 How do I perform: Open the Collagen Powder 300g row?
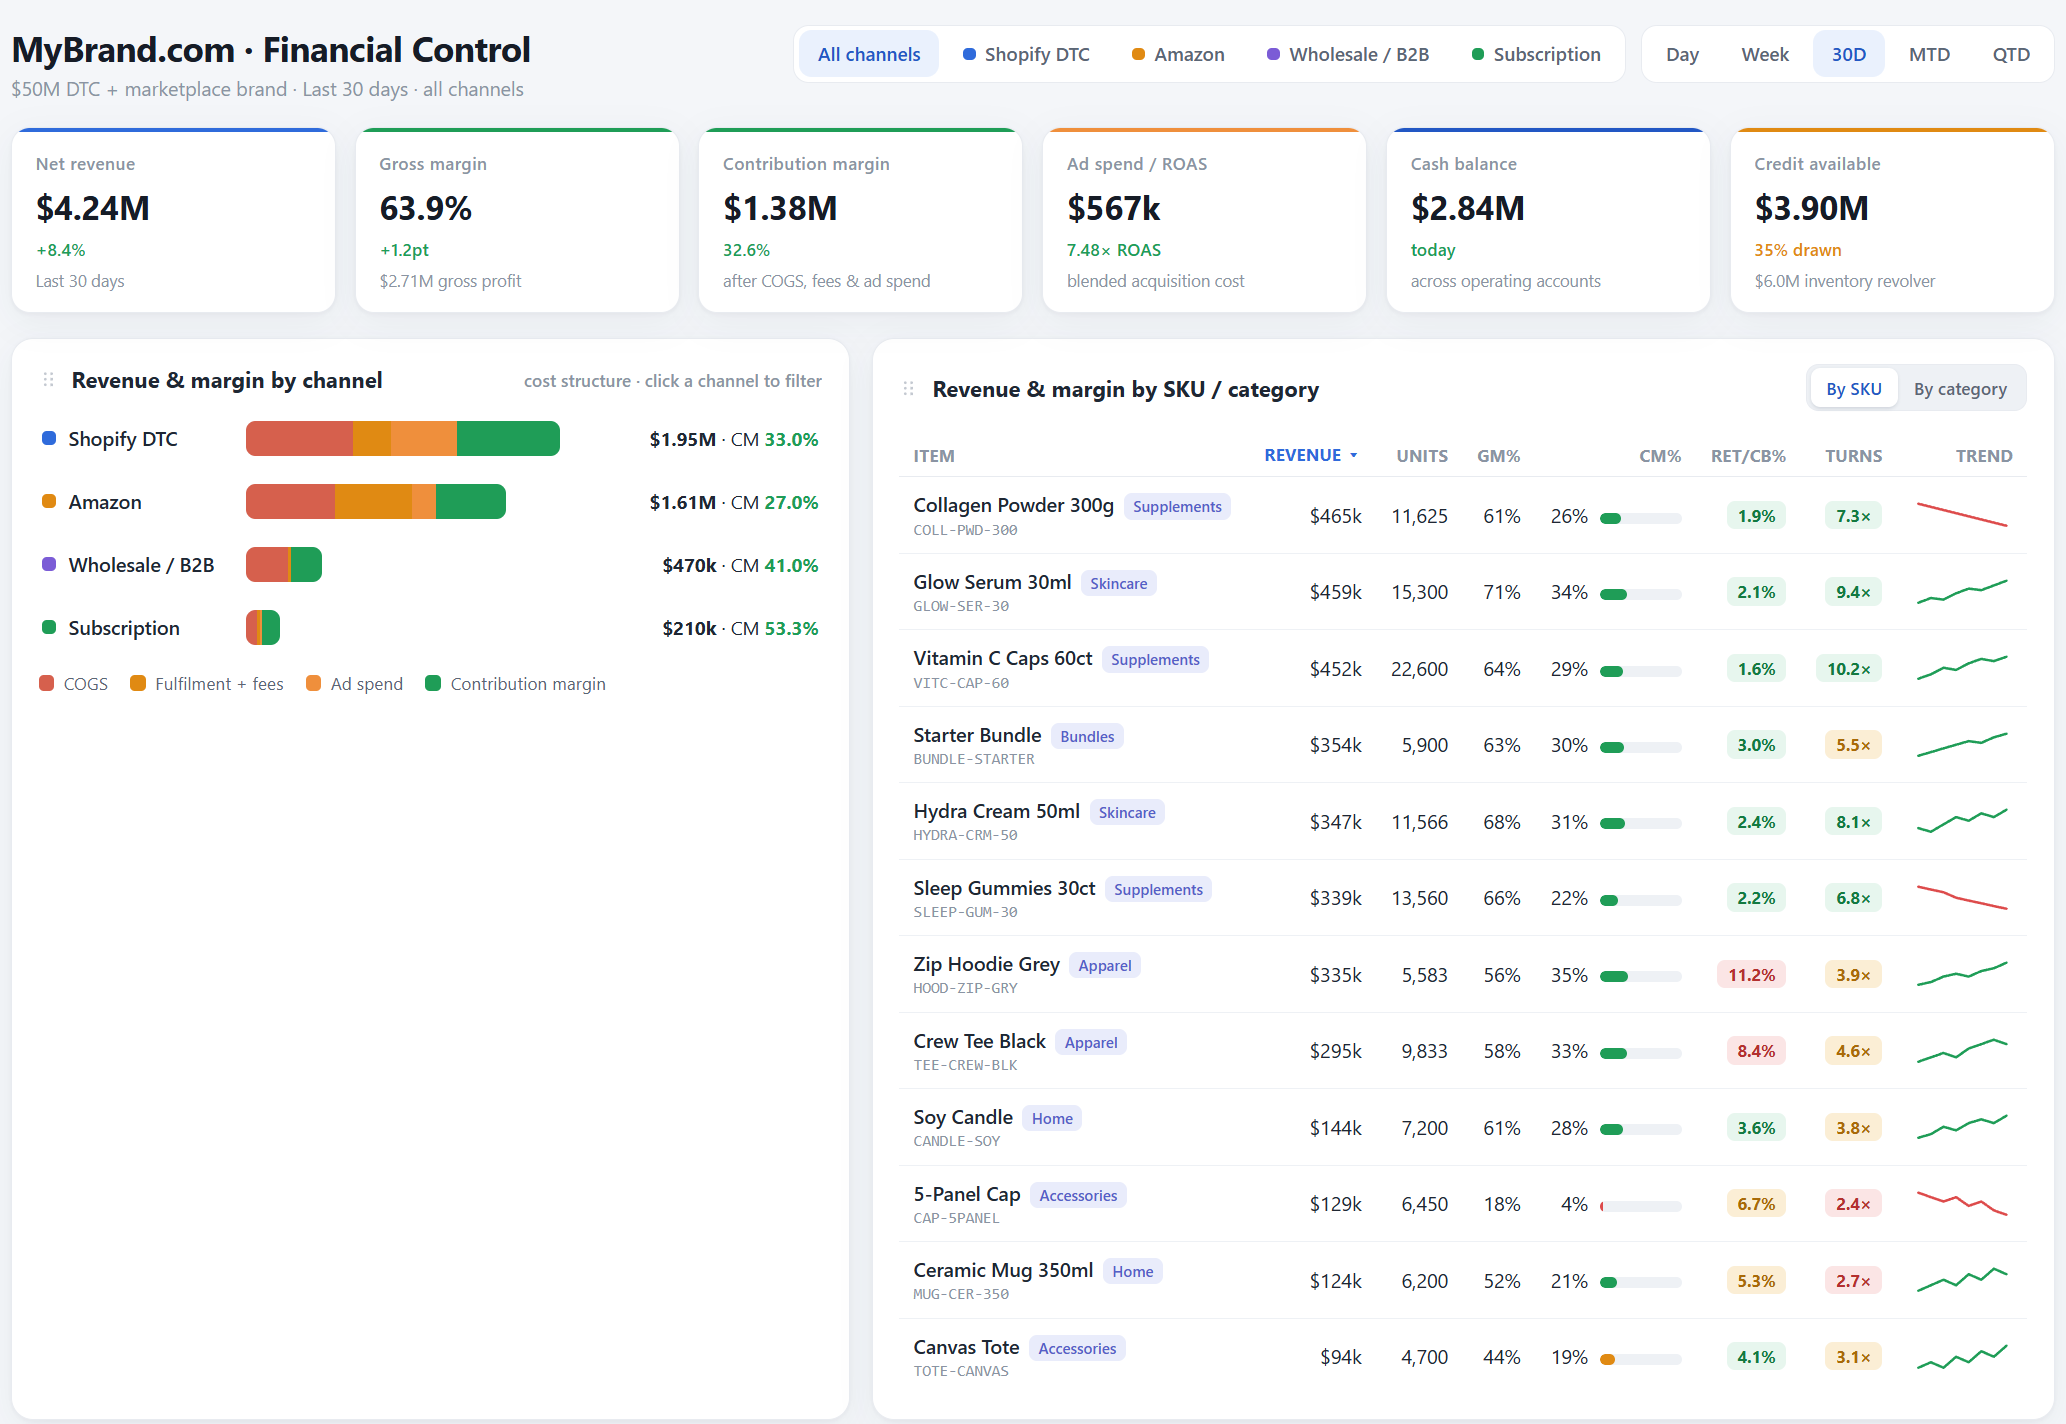1464,516
